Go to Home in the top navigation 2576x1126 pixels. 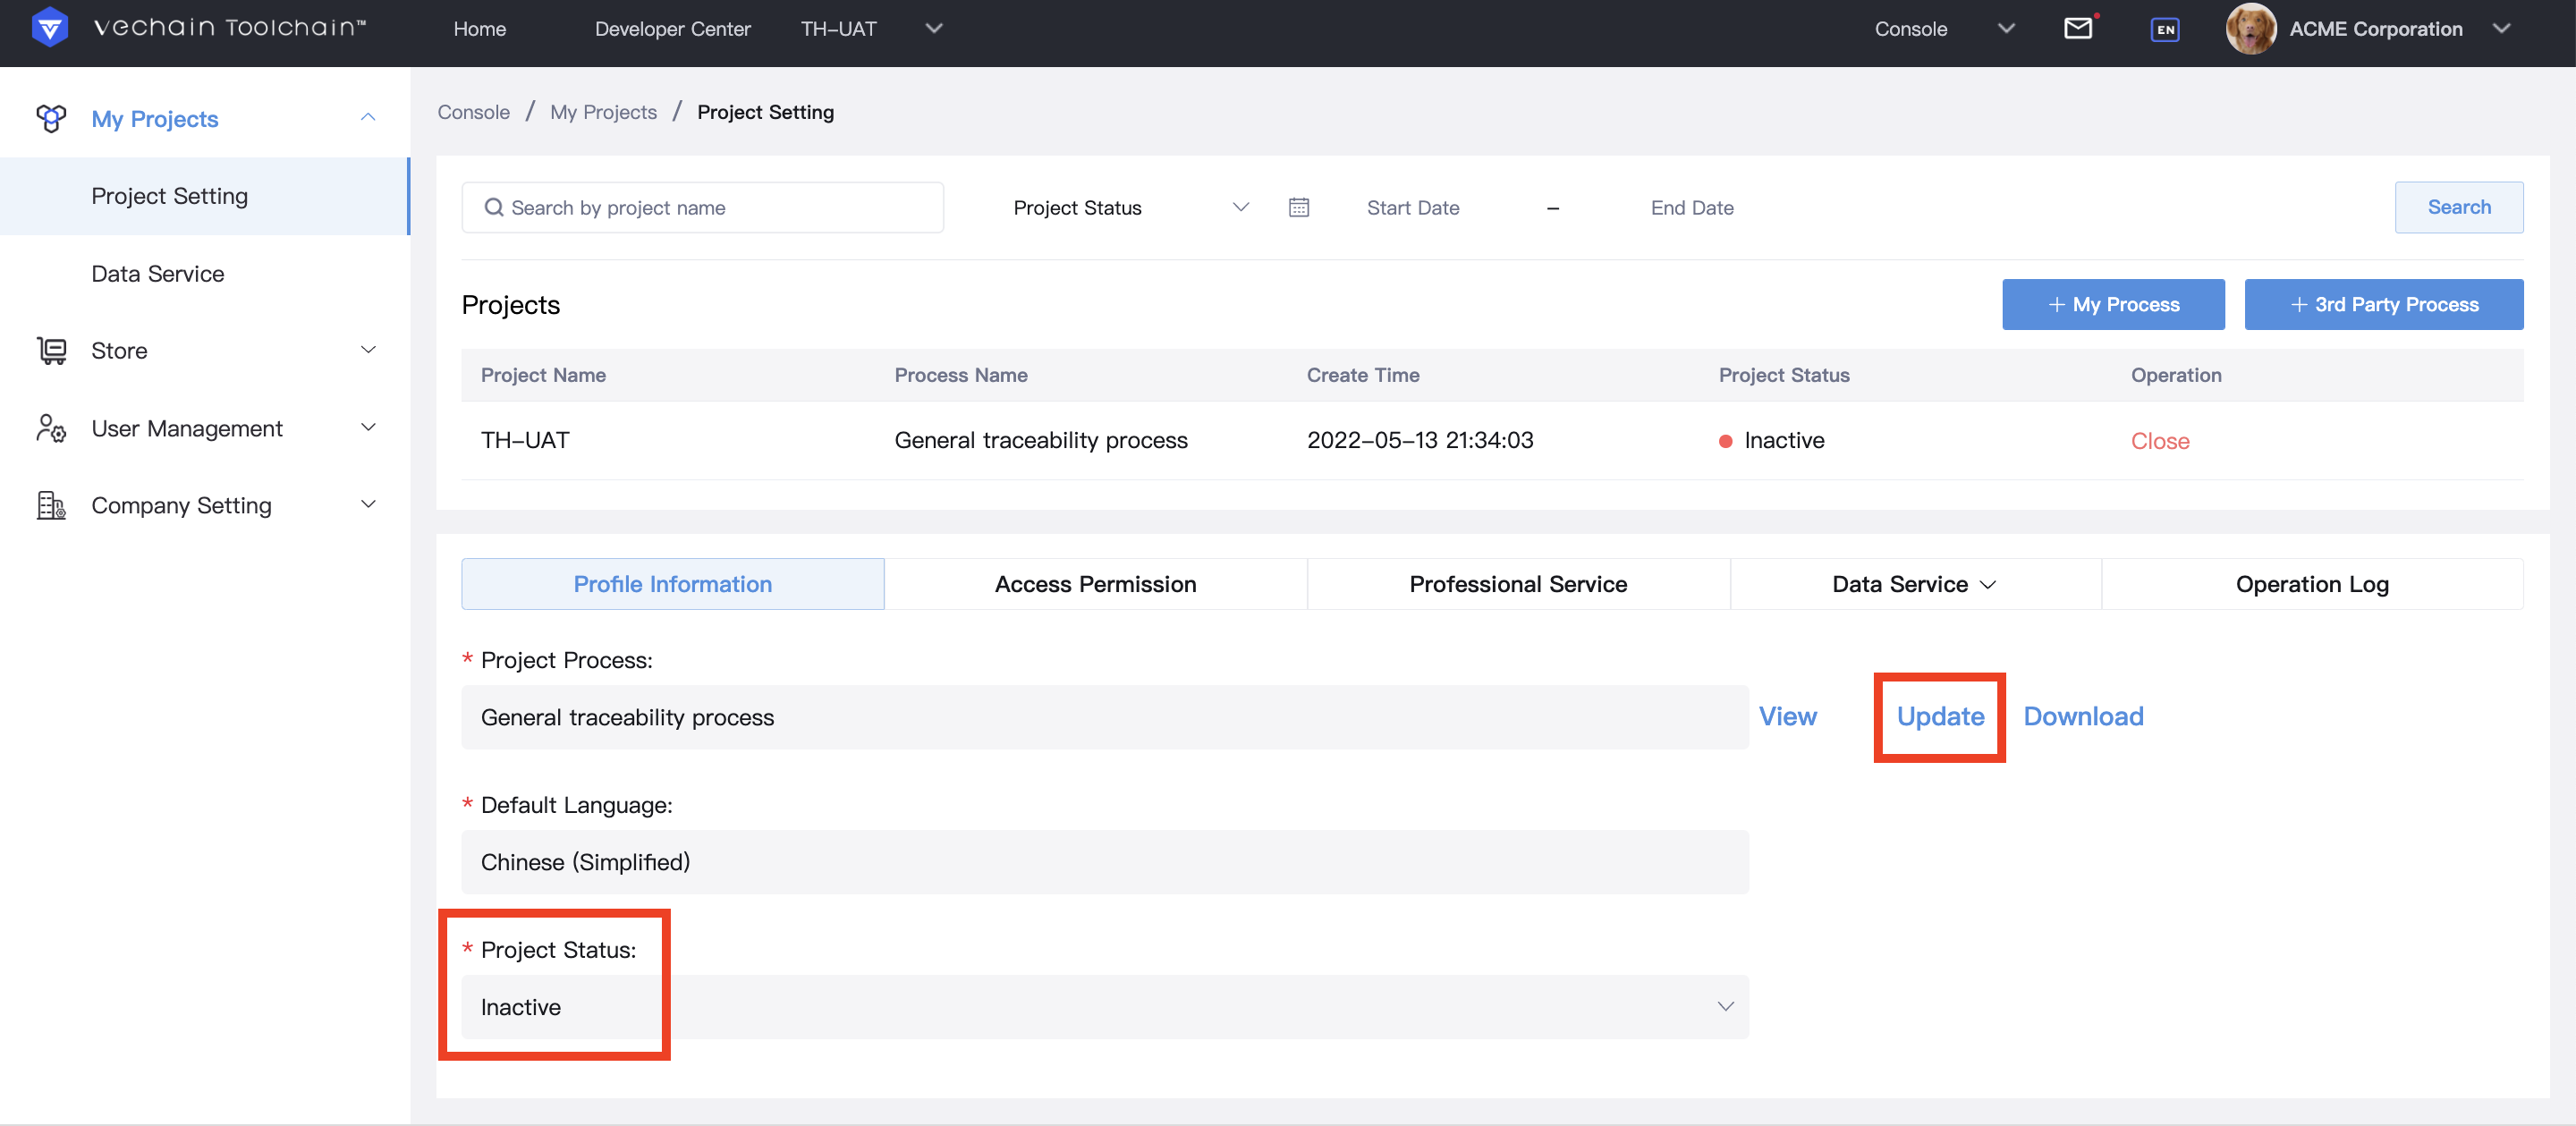479,29
